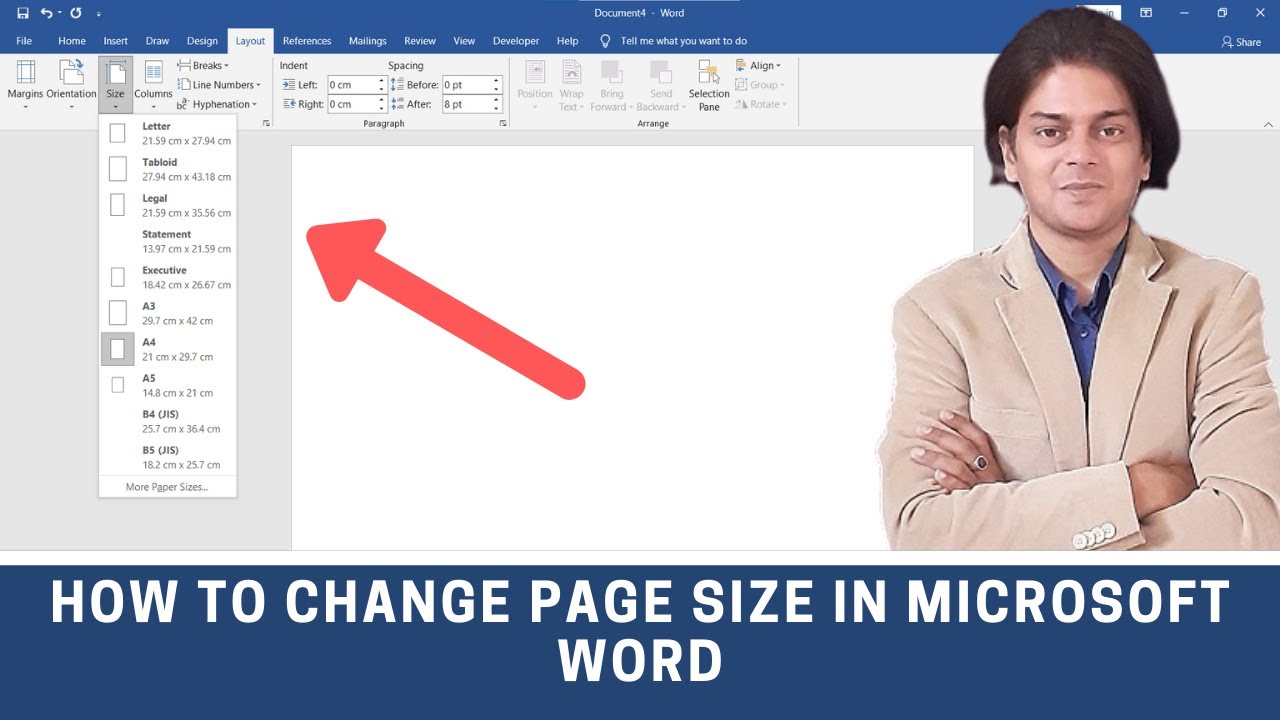Switch to the Home tab
This screenshot has width=1280, height=720.
72,41
